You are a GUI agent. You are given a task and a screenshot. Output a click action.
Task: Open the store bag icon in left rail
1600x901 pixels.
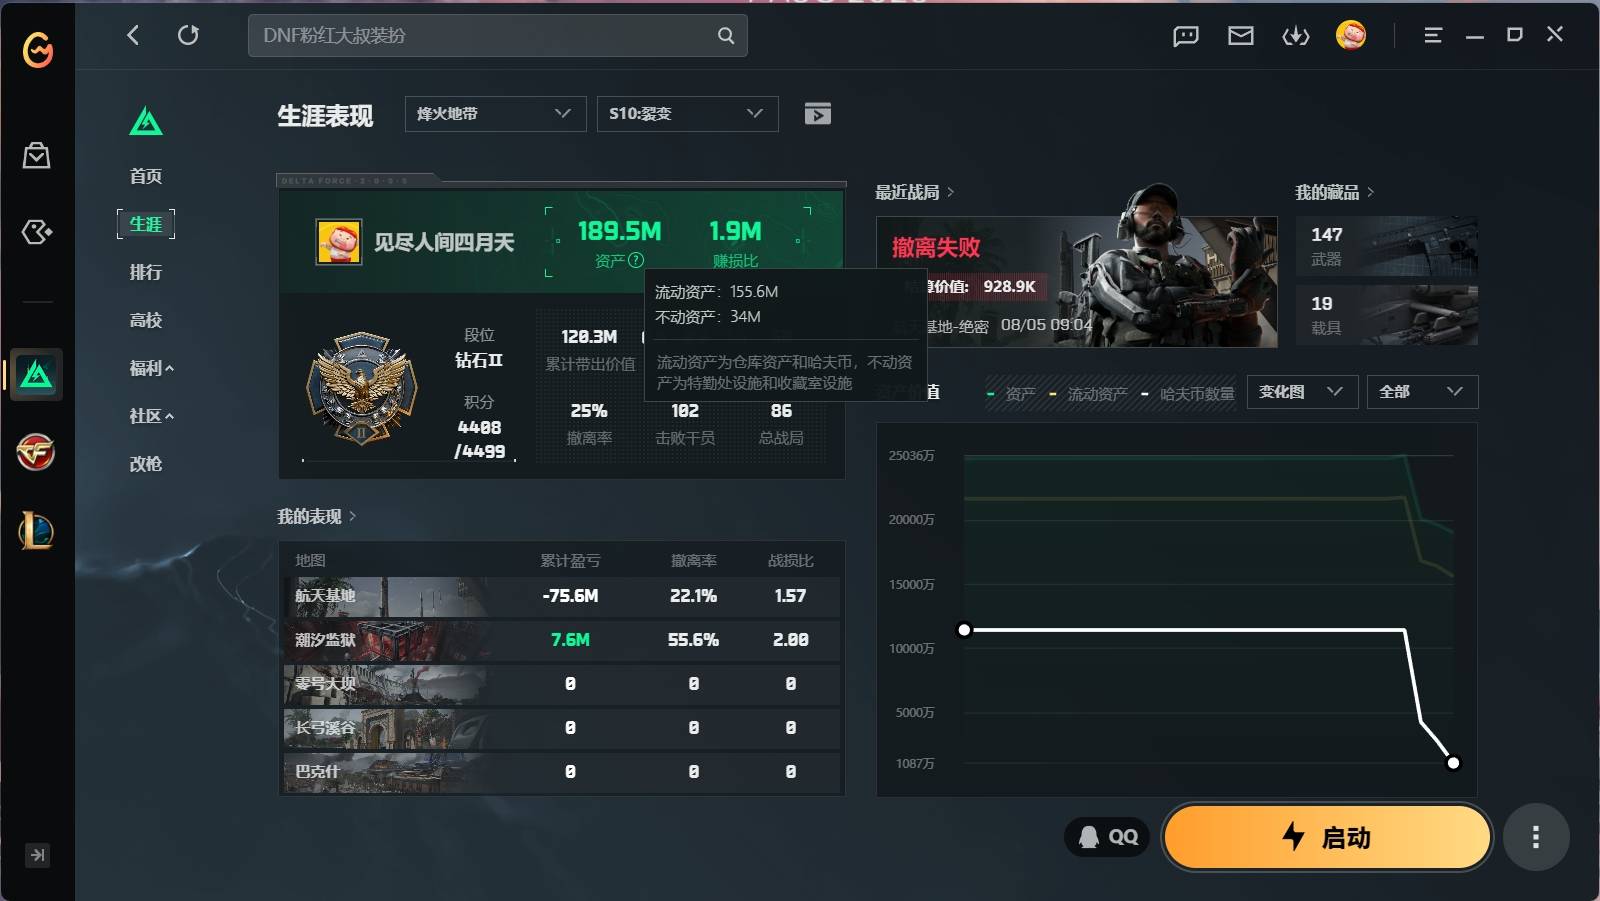pyautogui.click(x=37, y=155)
